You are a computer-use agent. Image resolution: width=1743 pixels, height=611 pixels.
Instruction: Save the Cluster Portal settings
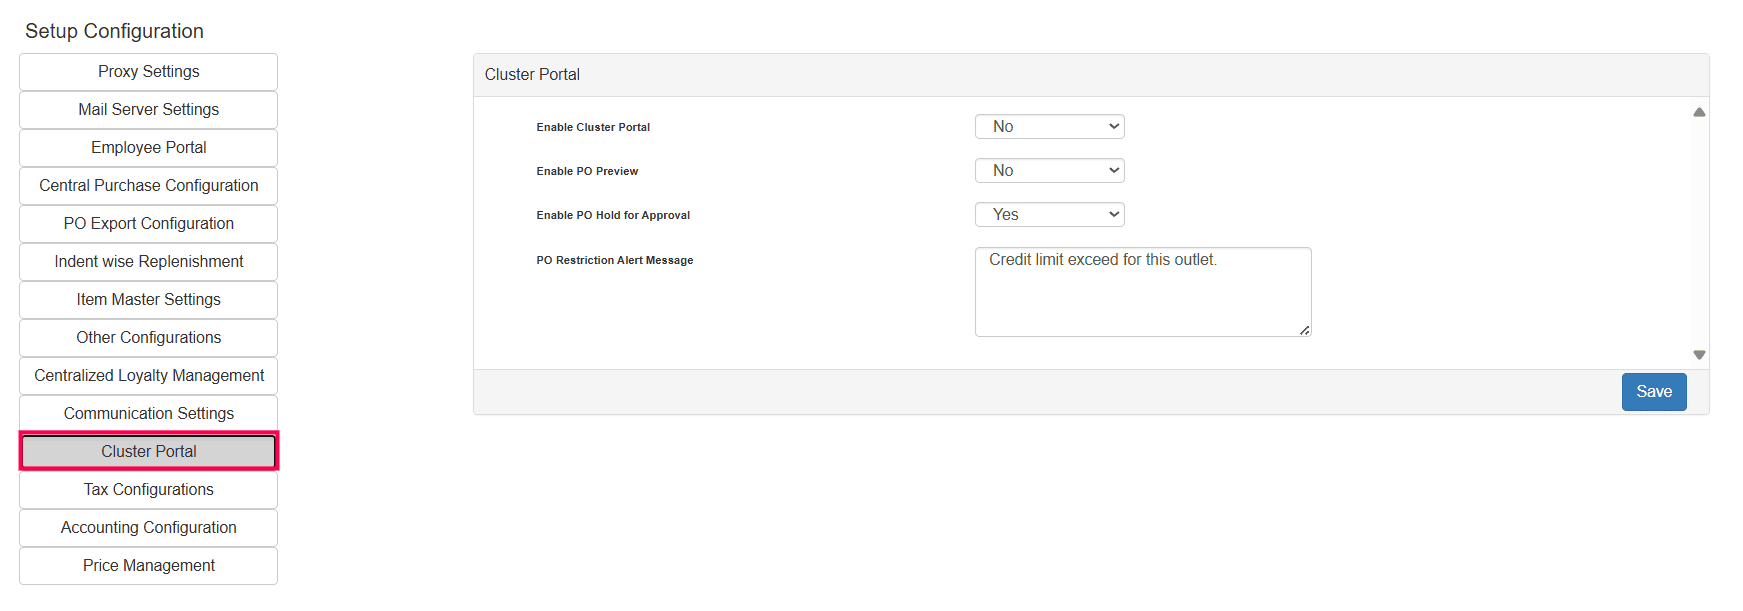[x=1653, y=392]
